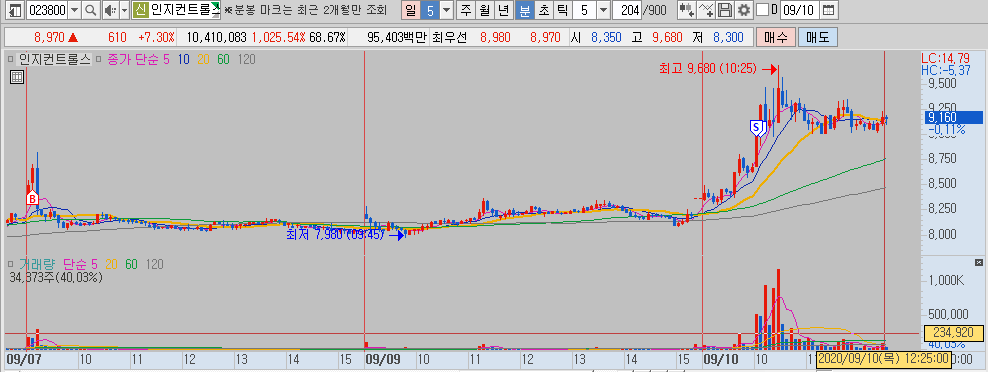
Task: Click the 10 moving average legend label
Action: [184, 60]
